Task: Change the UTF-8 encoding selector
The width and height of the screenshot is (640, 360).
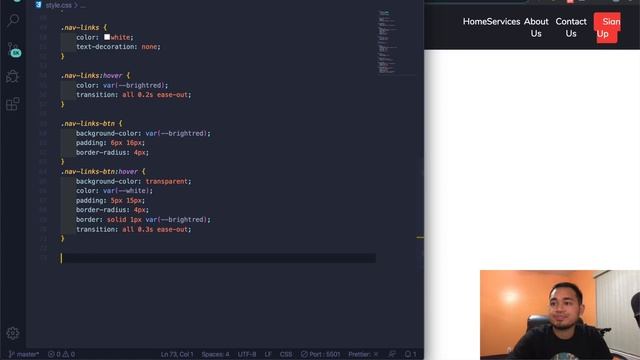Action: (247, 354)
